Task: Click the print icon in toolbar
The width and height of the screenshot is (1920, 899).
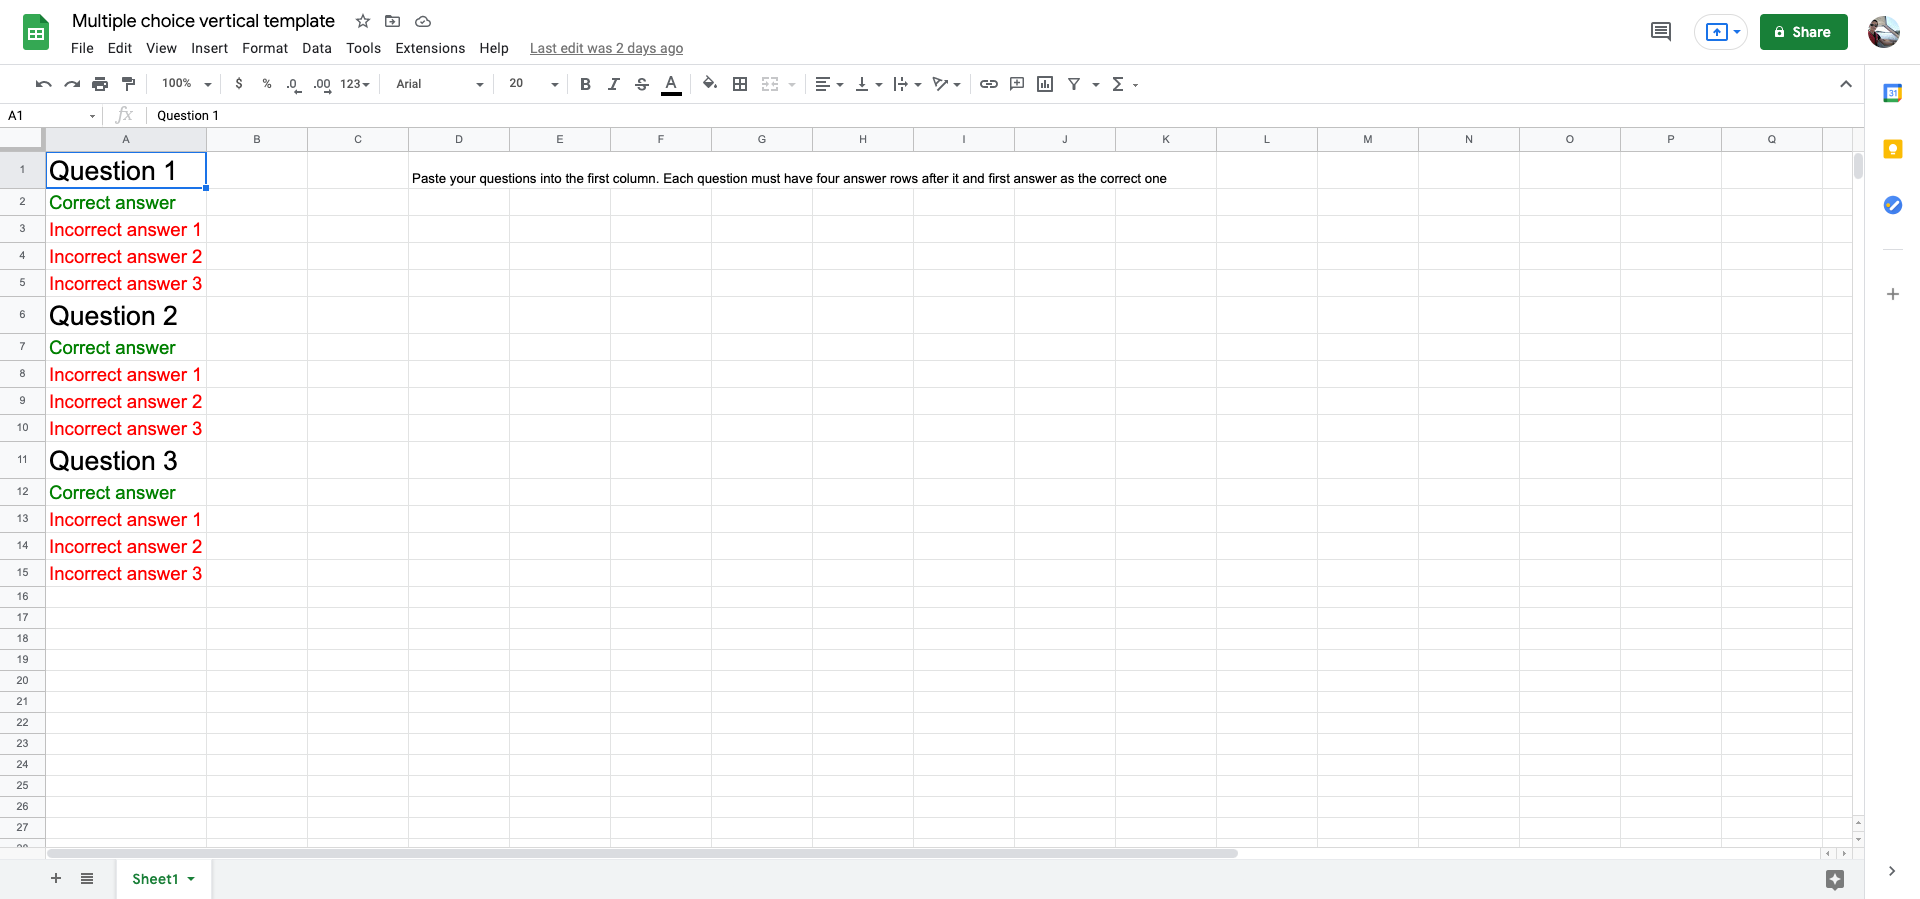Action: pos(100,84)
